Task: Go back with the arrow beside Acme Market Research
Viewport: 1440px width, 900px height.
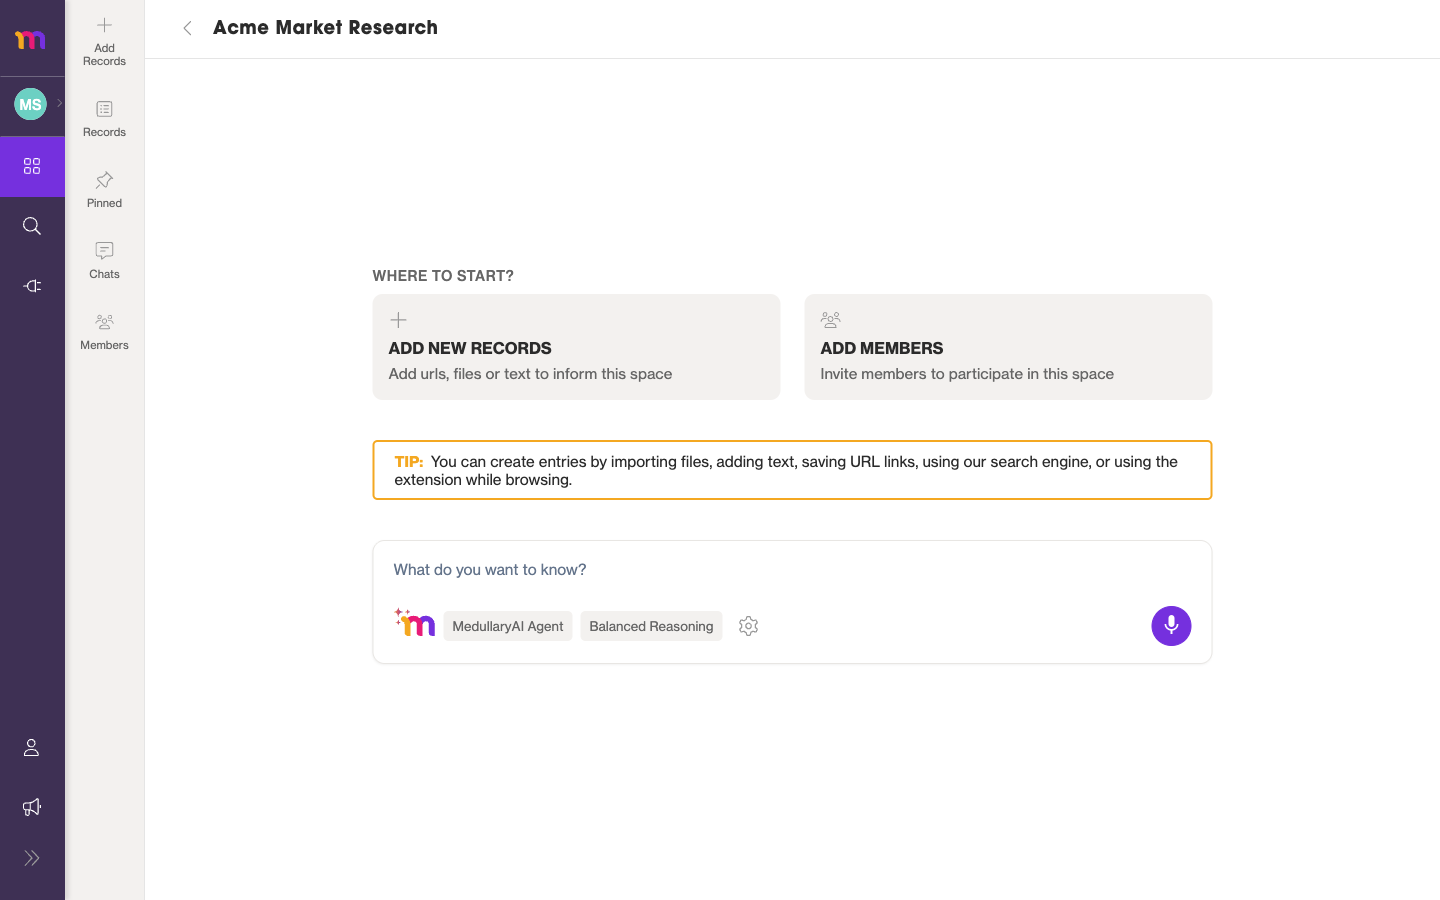Action: 187,28
